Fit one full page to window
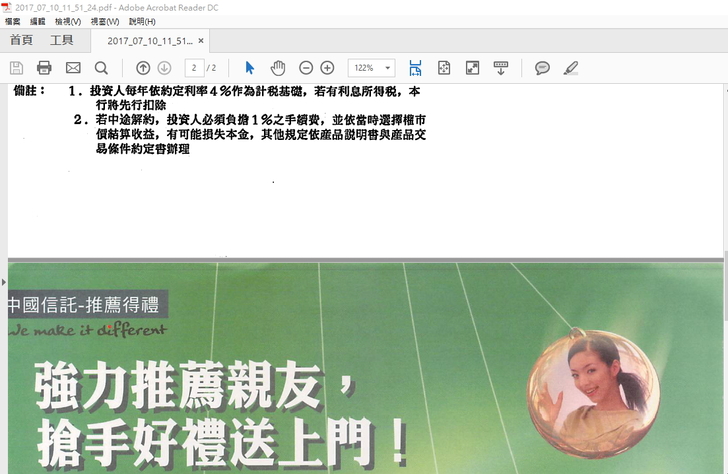Image resolution: width=728 pixels, height=474 pixels. point(444,68)
